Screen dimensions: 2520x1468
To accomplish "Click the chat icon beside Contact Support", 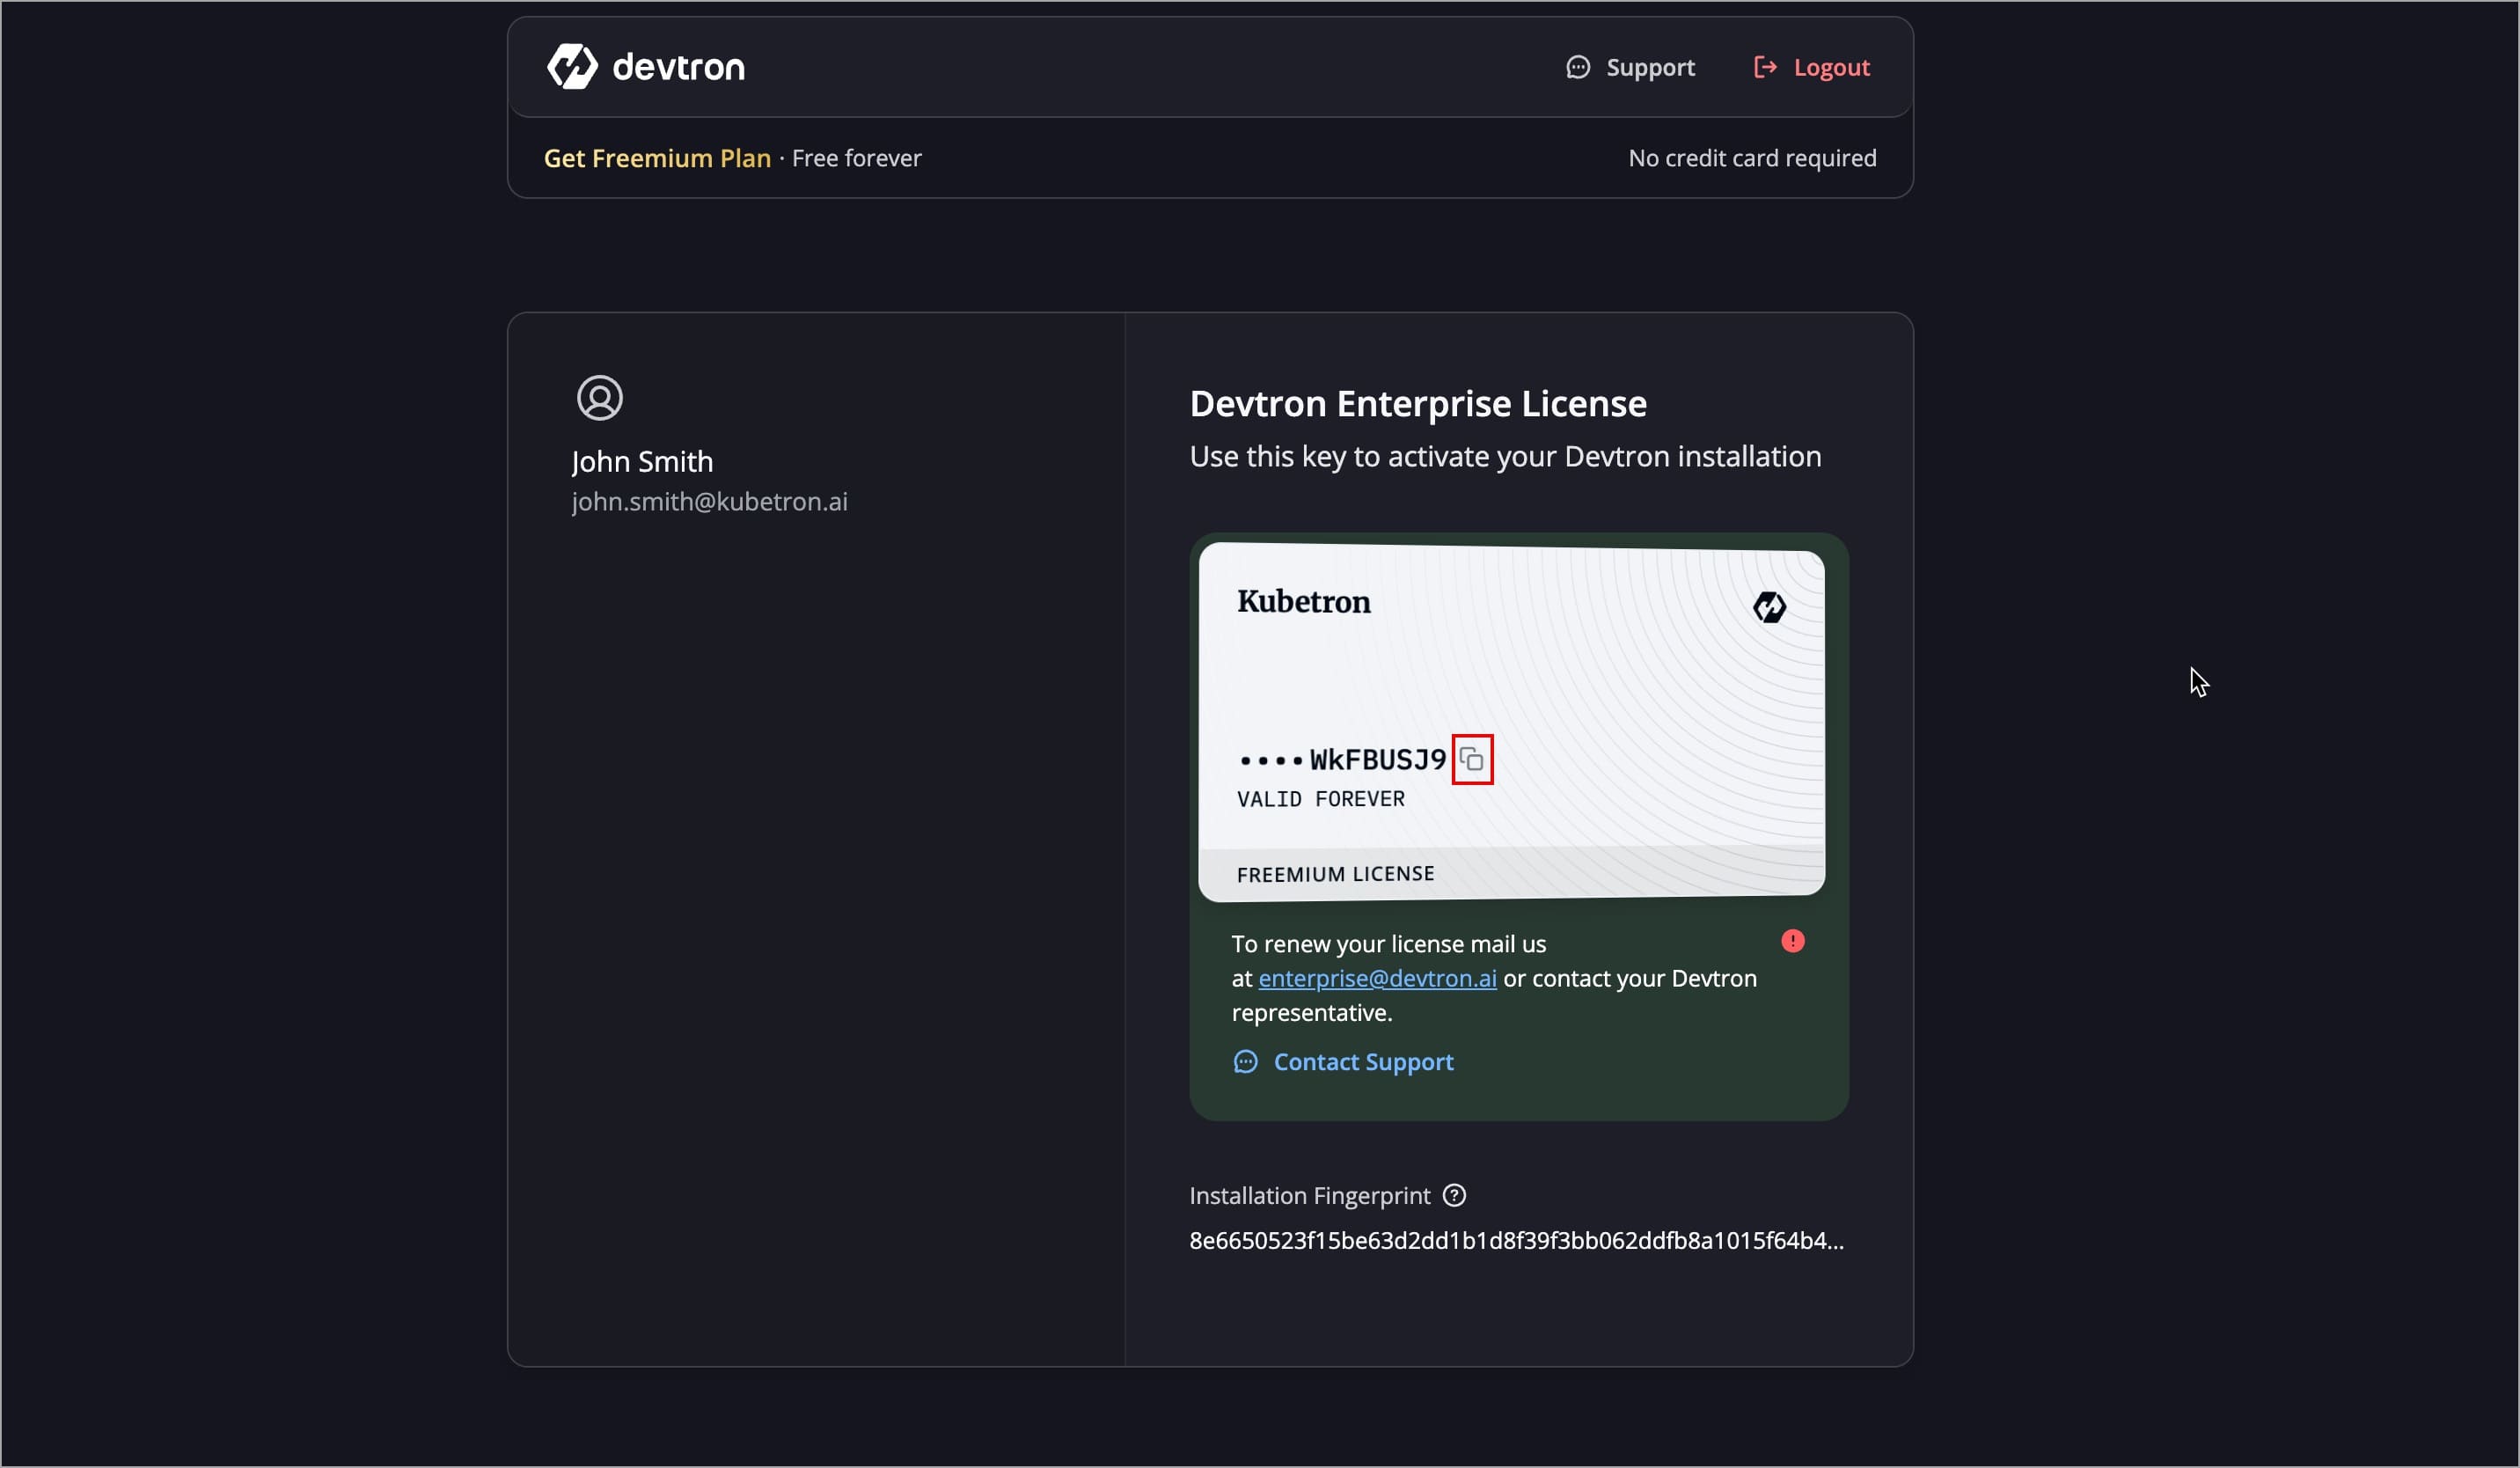I will [1245, 1062].
